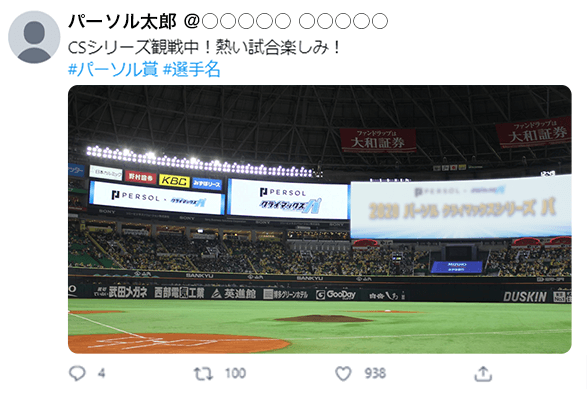Open the gray default profile avatar
The width and height of the screenshot is (587, 405).
click(34, 37)
